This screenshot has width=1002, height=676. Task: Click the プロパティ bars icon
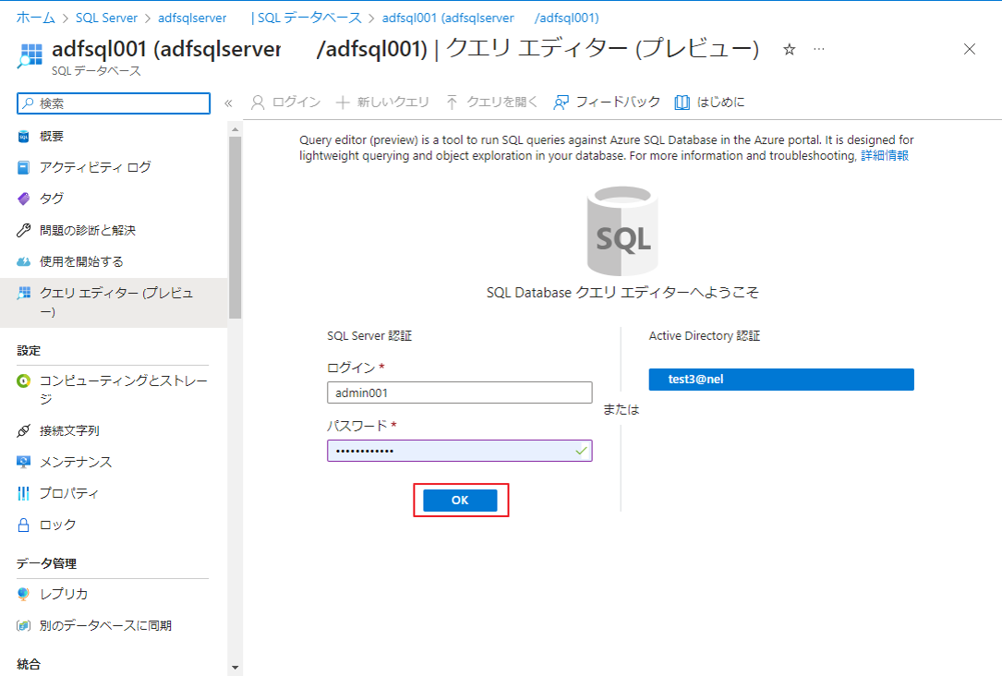tap(24, 493)
